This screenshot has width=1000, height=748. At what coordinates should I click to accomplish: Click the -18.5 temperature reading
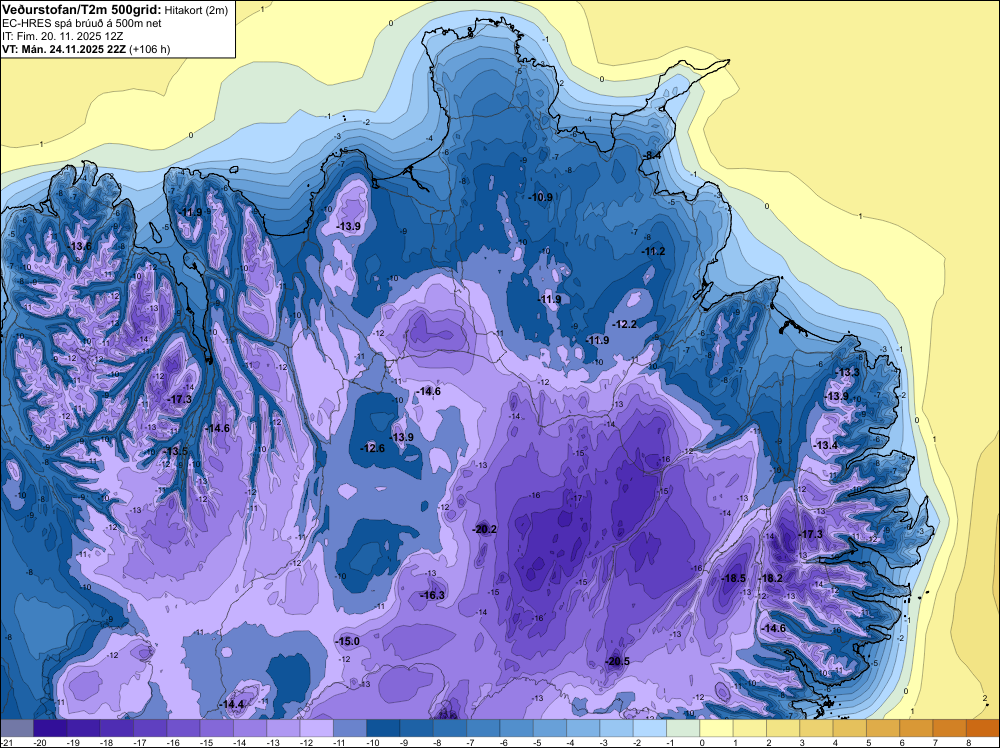point(733,578)
